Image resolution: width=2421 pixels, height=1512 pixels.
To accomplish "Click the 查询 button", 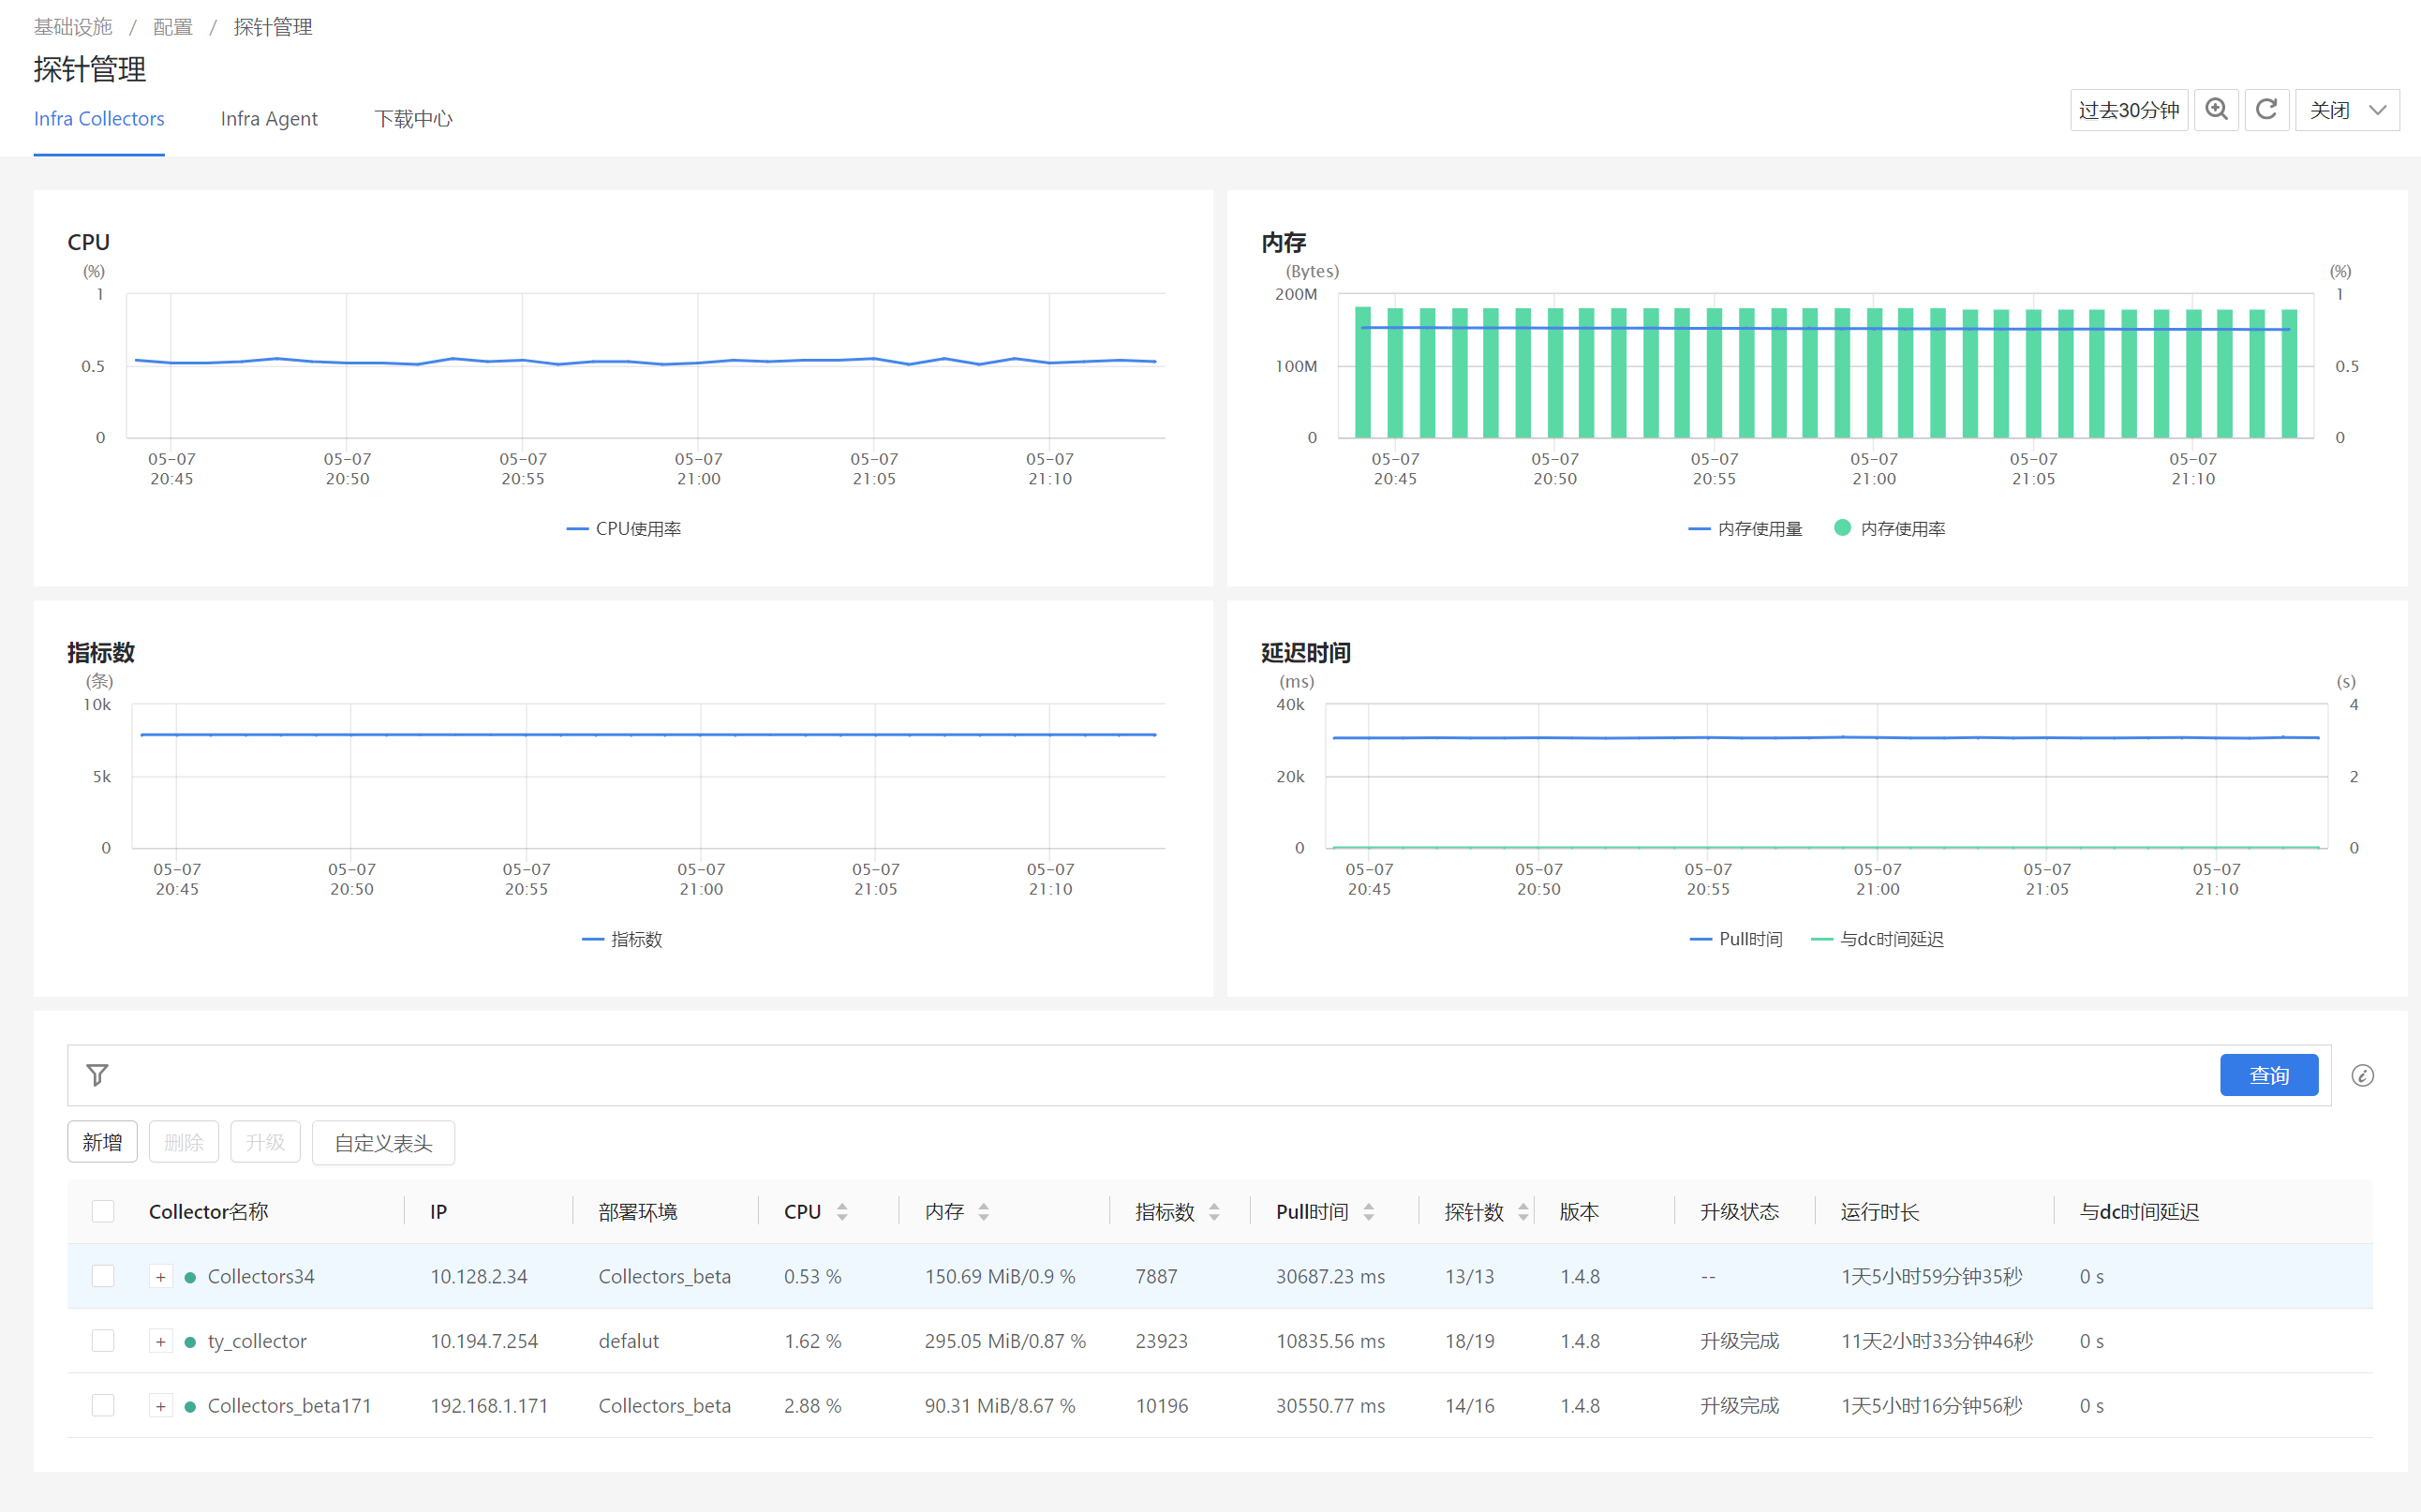I will pos(2269,1075).
